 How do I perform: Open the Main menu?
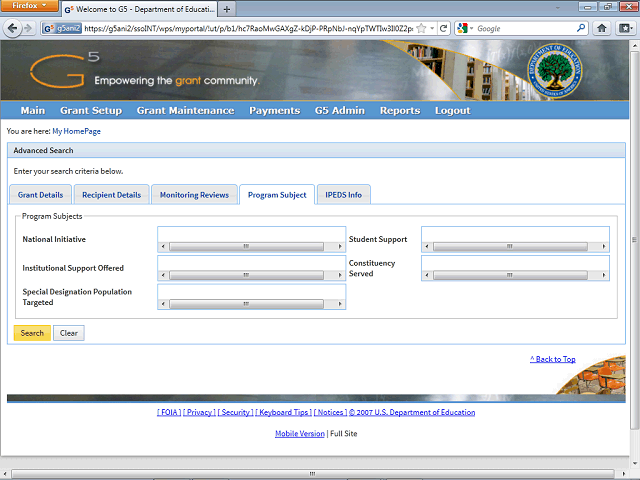tap(33, 111)
